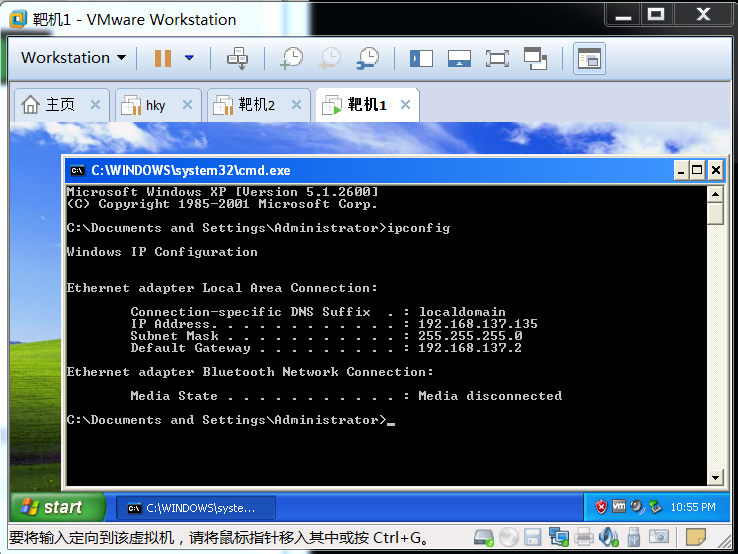Close the hky tab
738x554 pixels.
[187, 104]
